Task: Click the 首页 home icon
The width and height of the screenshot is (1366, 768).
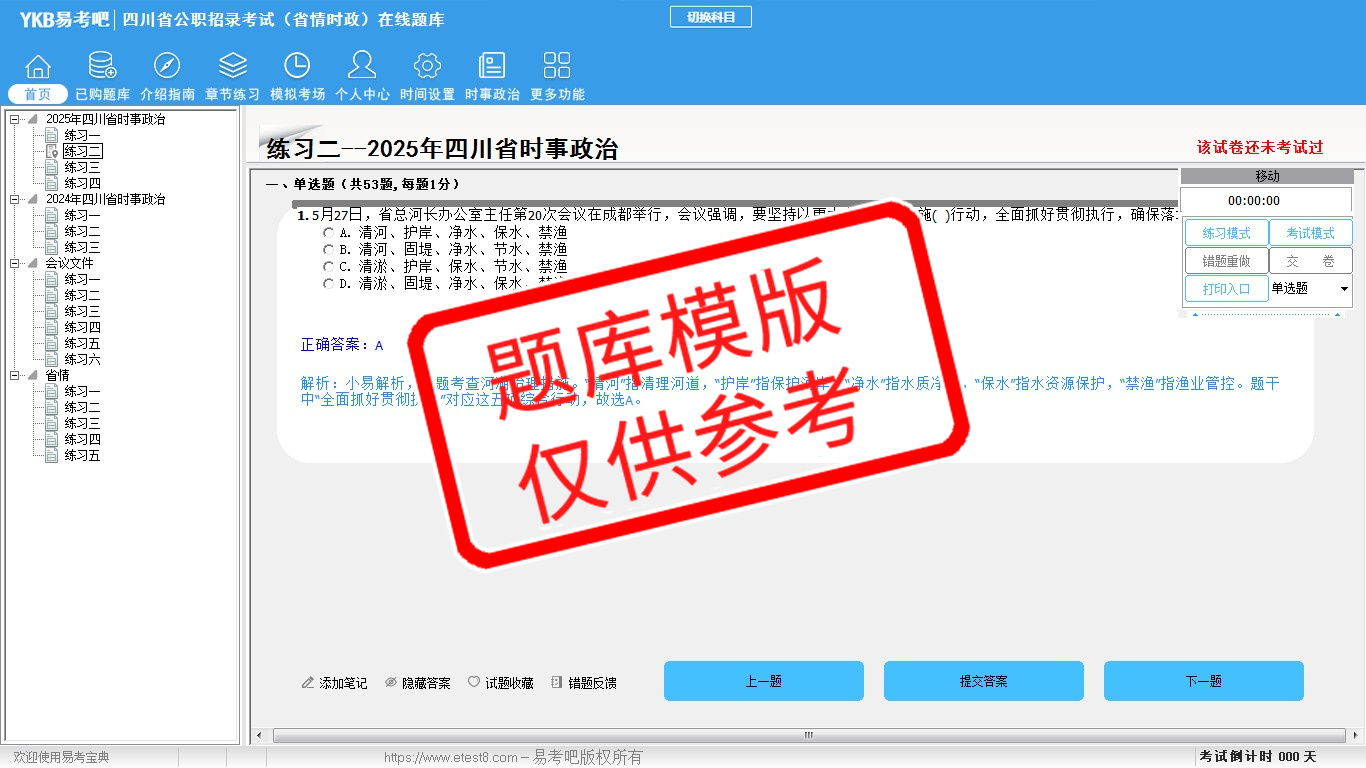Action: pos(38,67)
